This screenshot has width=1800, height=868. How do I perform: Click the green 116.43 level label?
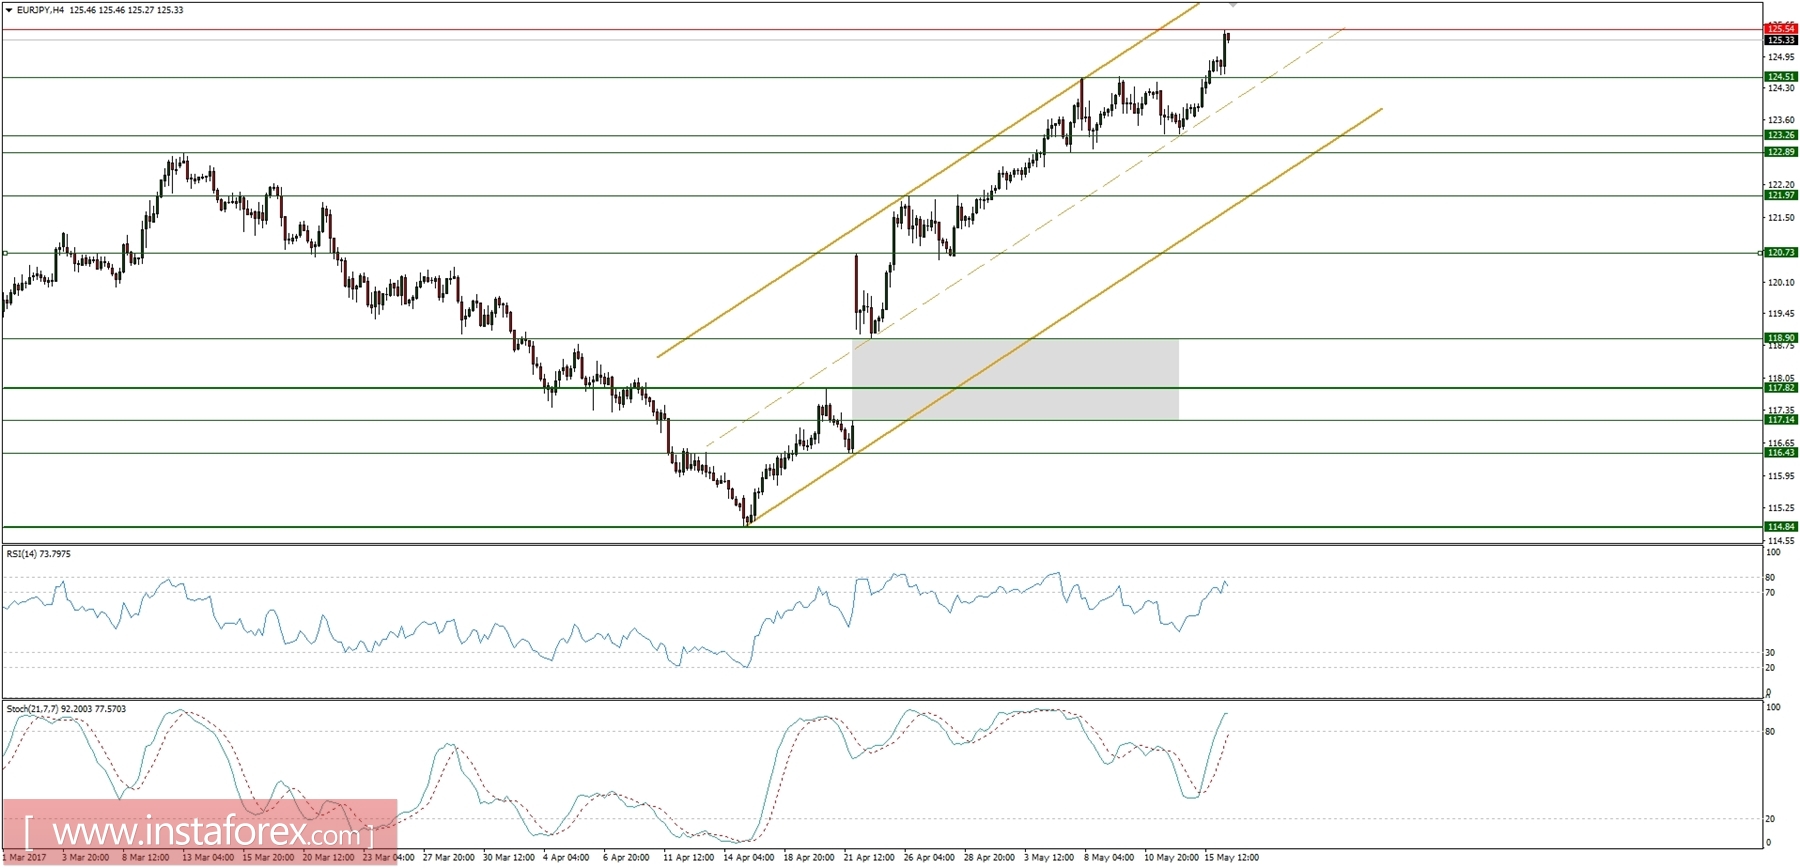pyautogui.click(x=1781, y=453)
